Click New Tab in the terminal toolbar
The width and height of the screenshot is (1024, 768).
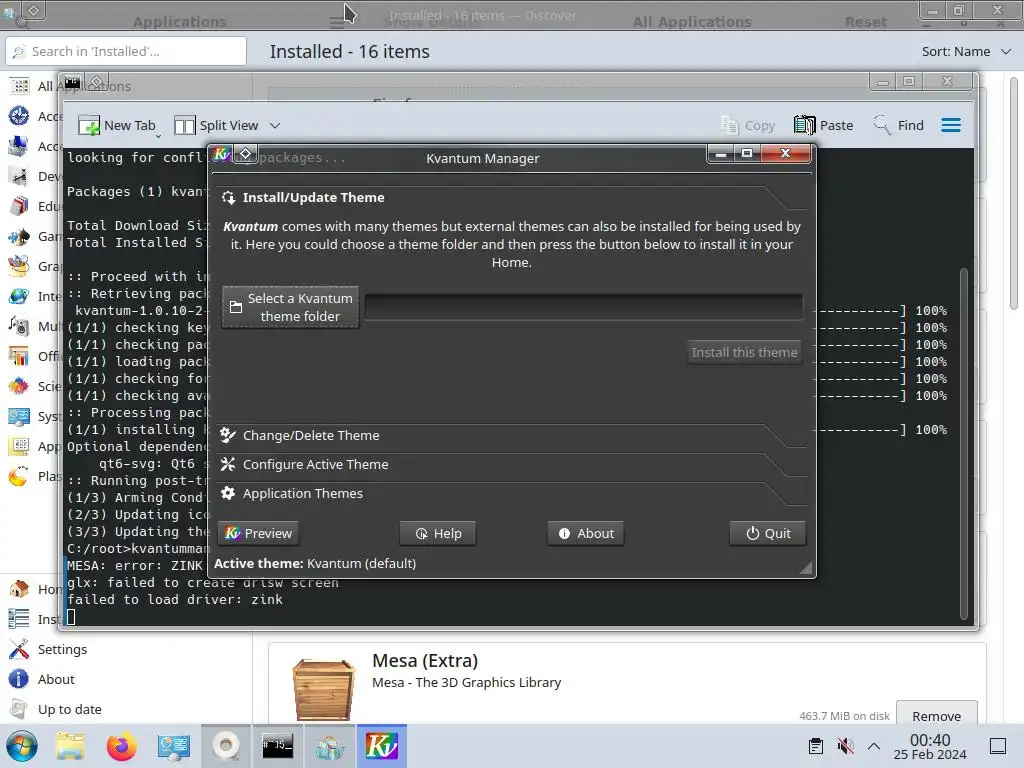click(118, 125)
